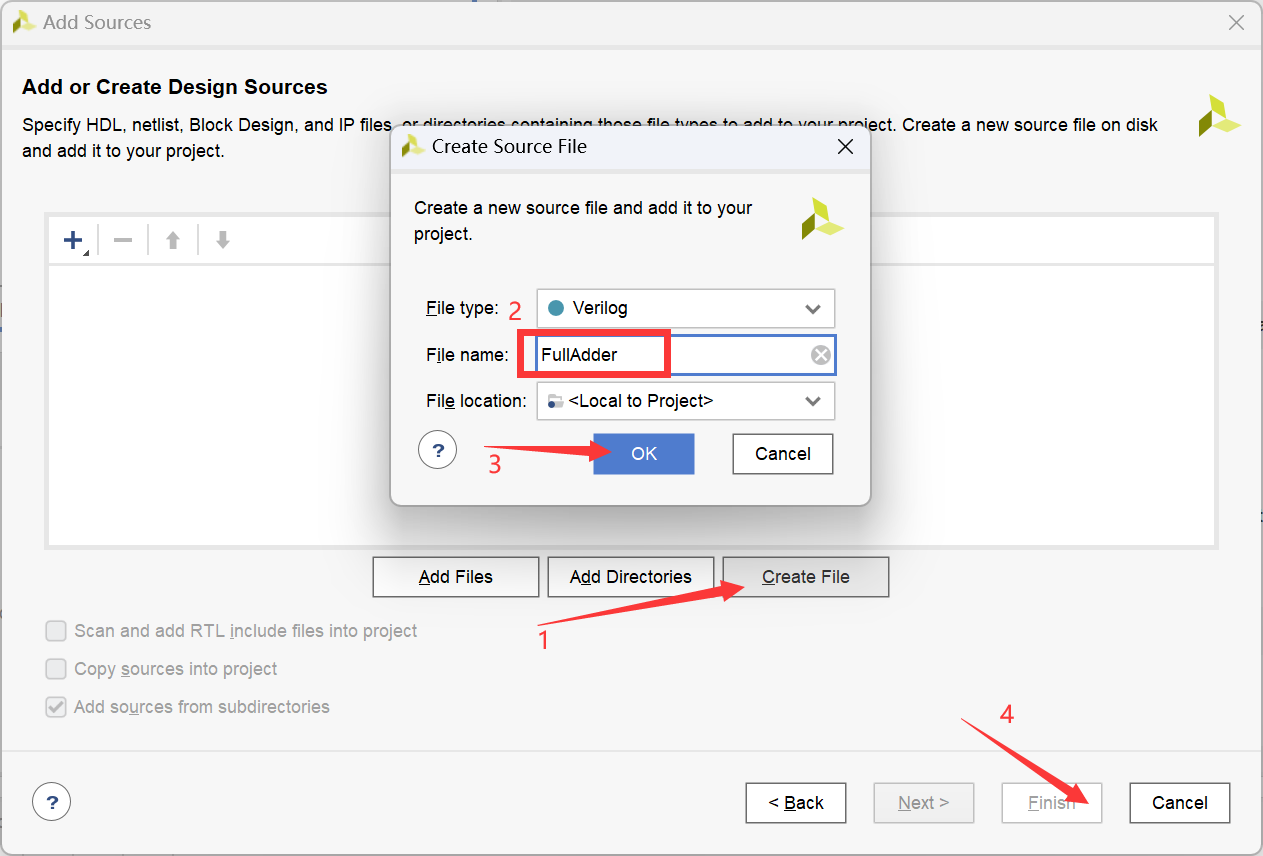Close the Create Source File dialog
1263x856 pixels.
click(845, 147)
